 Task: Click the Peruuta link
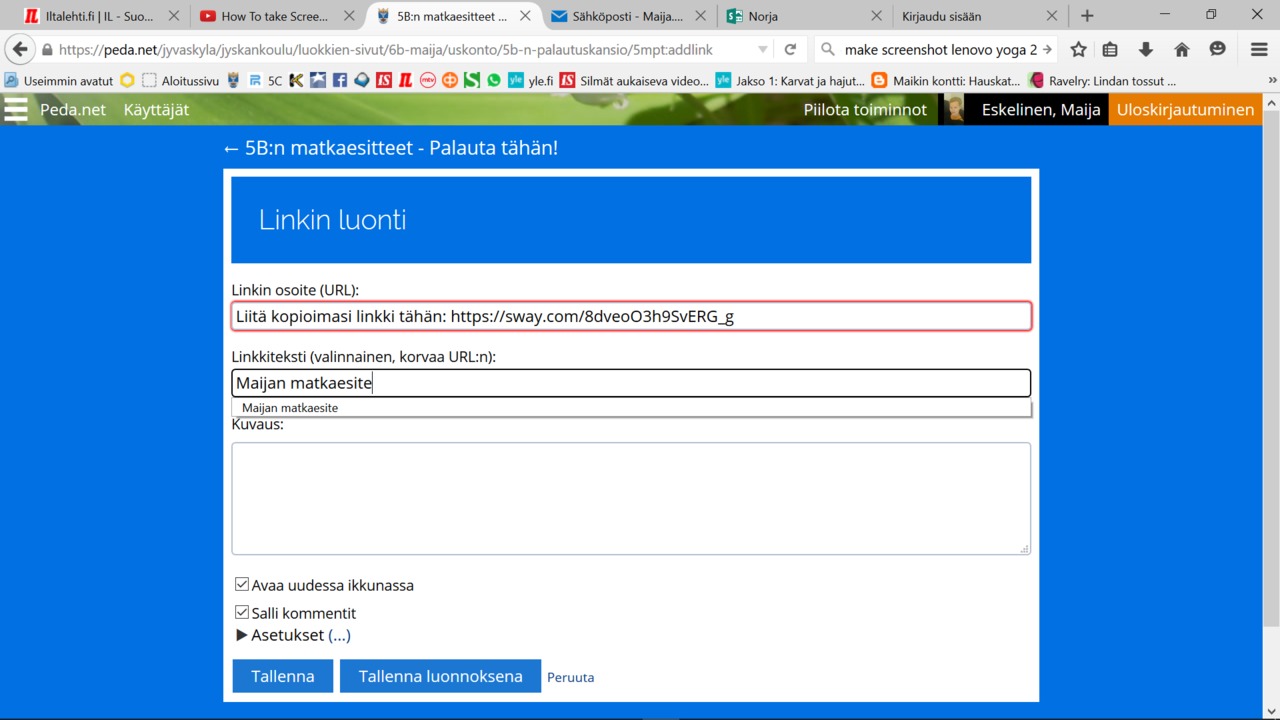coord(570,677)
